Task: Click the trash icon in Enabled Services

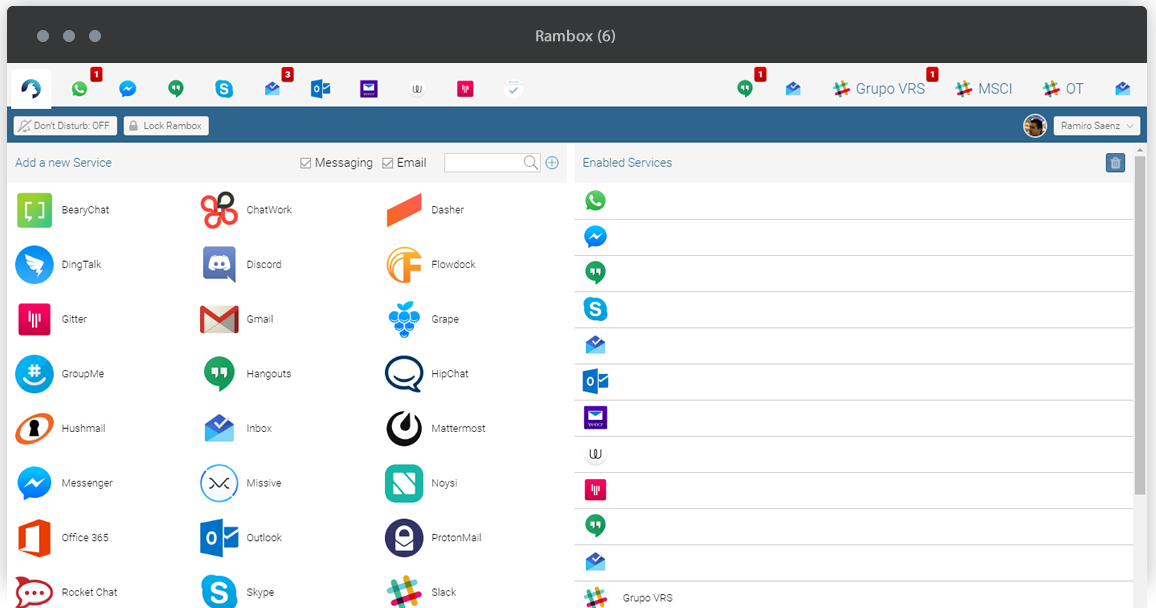Action: pyautogui.click(x=1115, y=163)
